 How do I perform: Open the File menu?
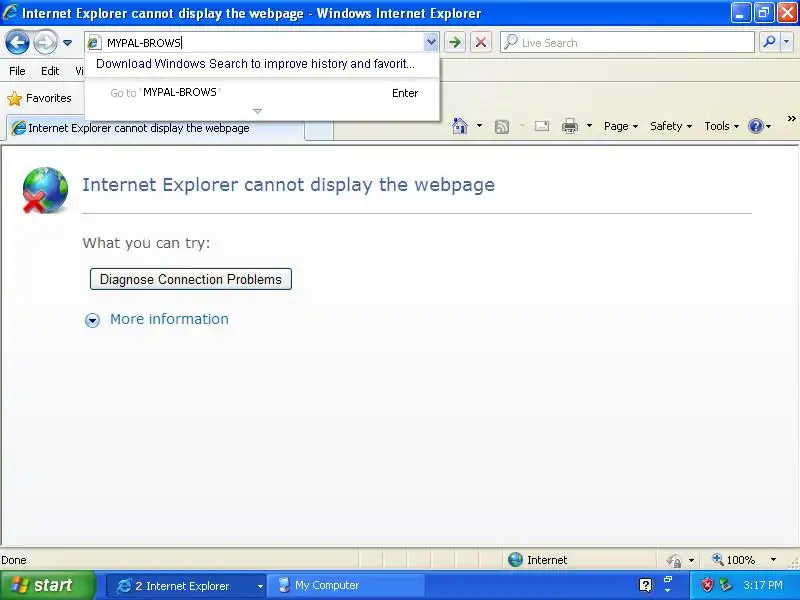pyautogui.click(x=17, y=71)
